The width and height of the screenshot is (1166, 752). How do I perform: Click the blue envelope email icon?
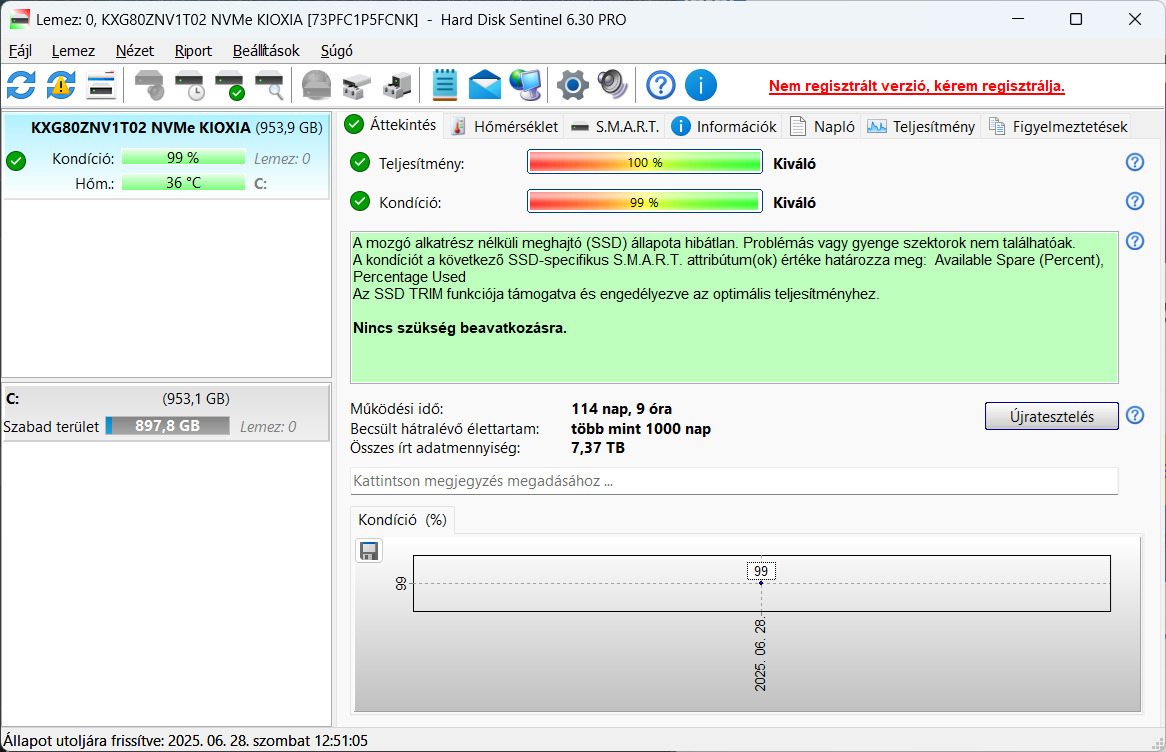(x=485, y=86)
